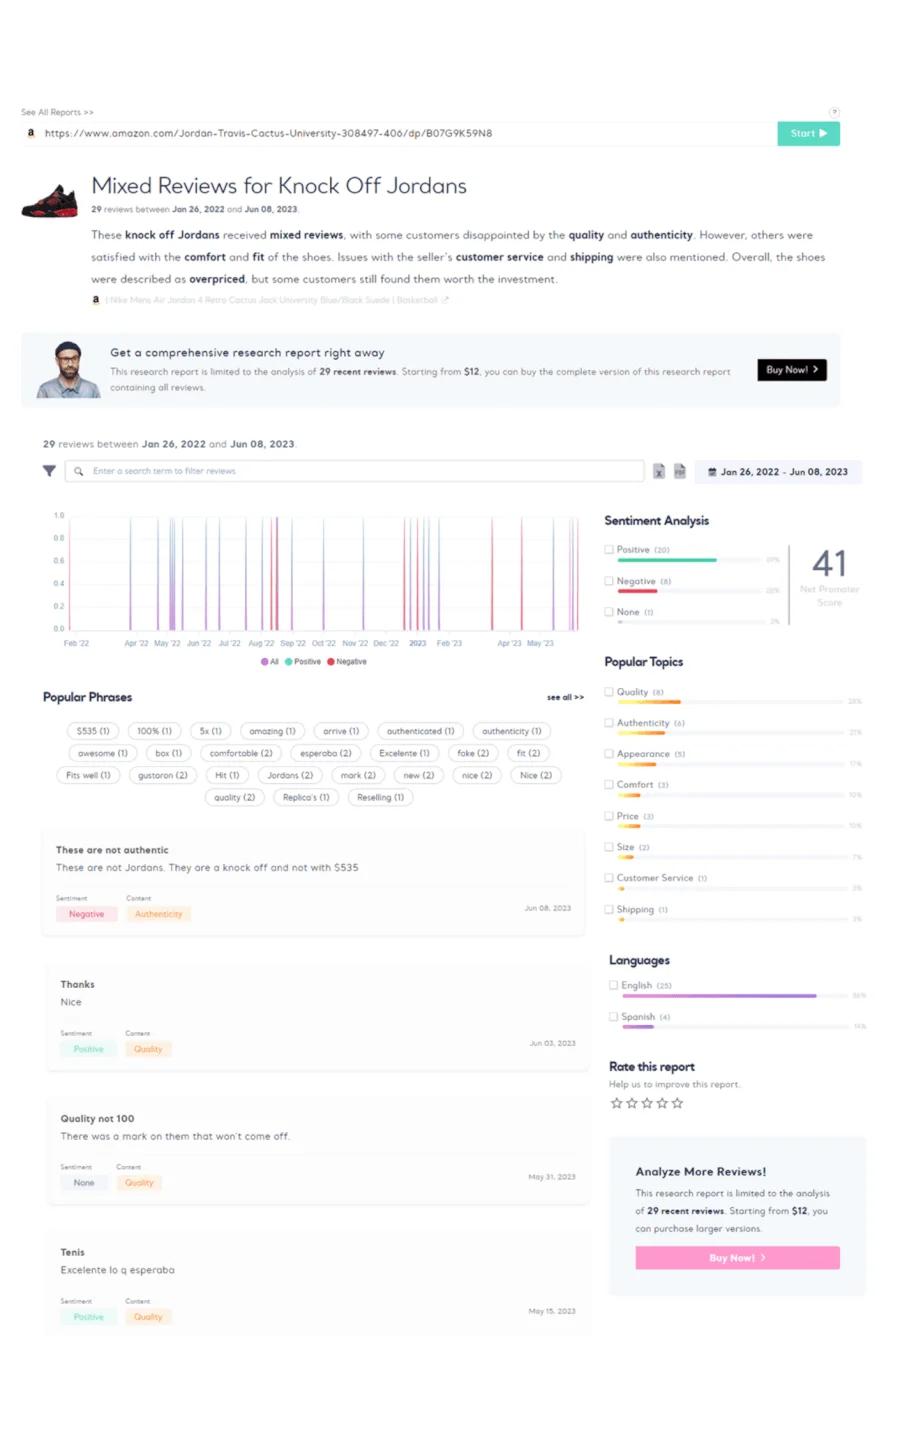Click the pink Buy Now button

[737, 1258]
